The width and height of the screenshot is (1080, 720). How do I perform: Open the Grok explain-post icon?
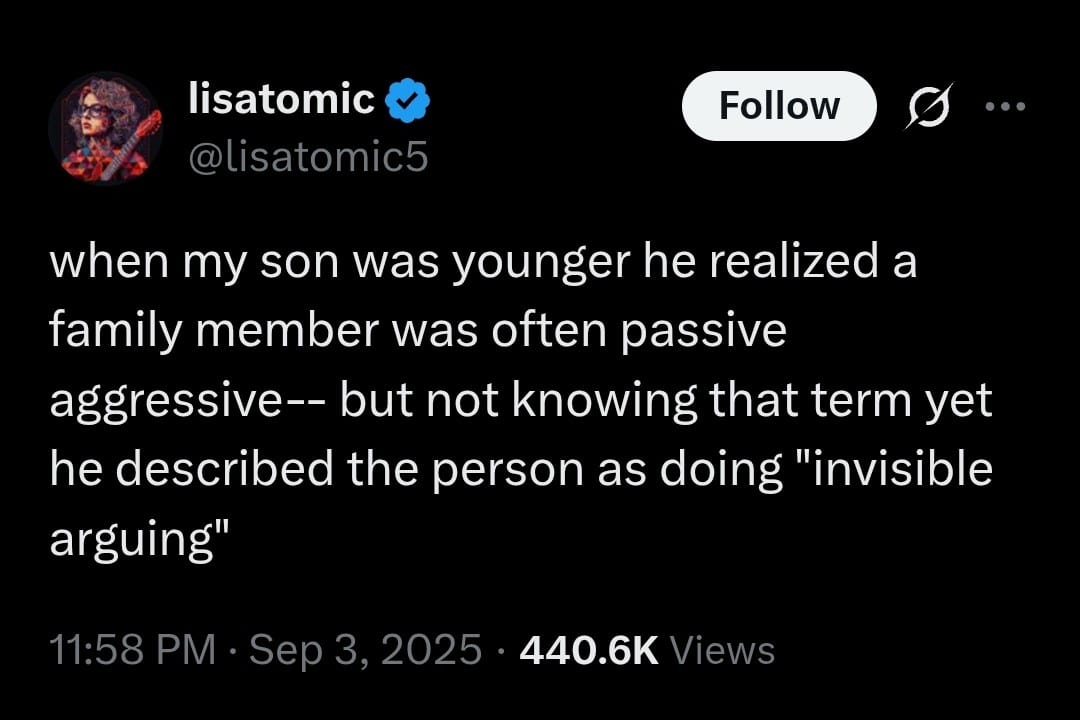click(x=930, y=105)
